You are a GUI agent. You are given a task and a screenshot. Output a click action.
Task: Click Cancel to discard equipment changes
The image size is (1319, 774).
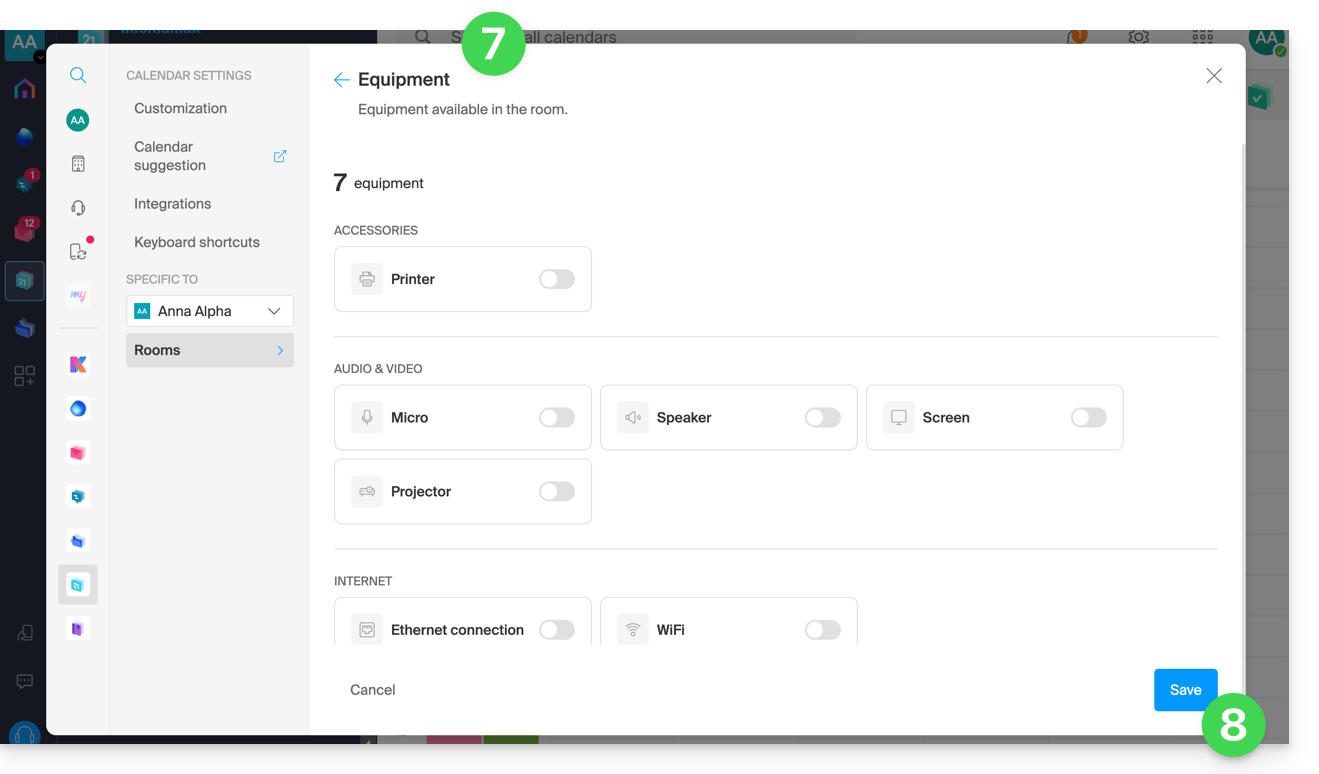[x=373, y=690]
